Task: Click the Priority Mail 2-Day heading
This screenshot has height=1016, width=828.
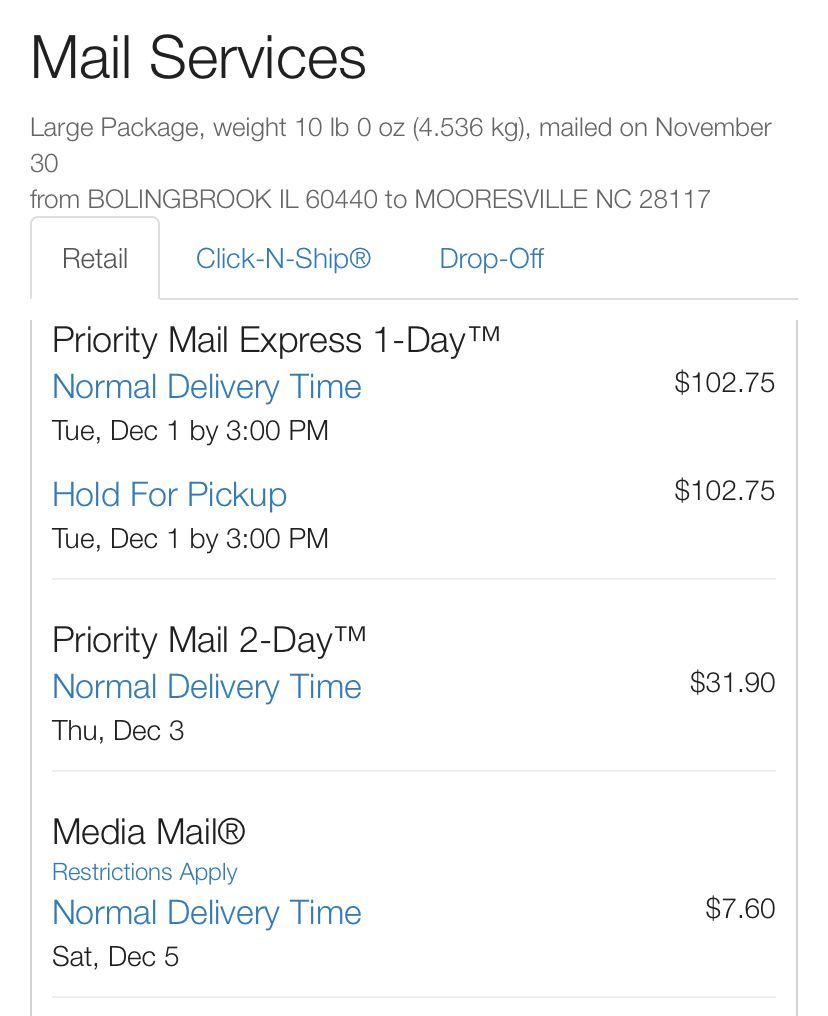Action: (x=209, y=640)
